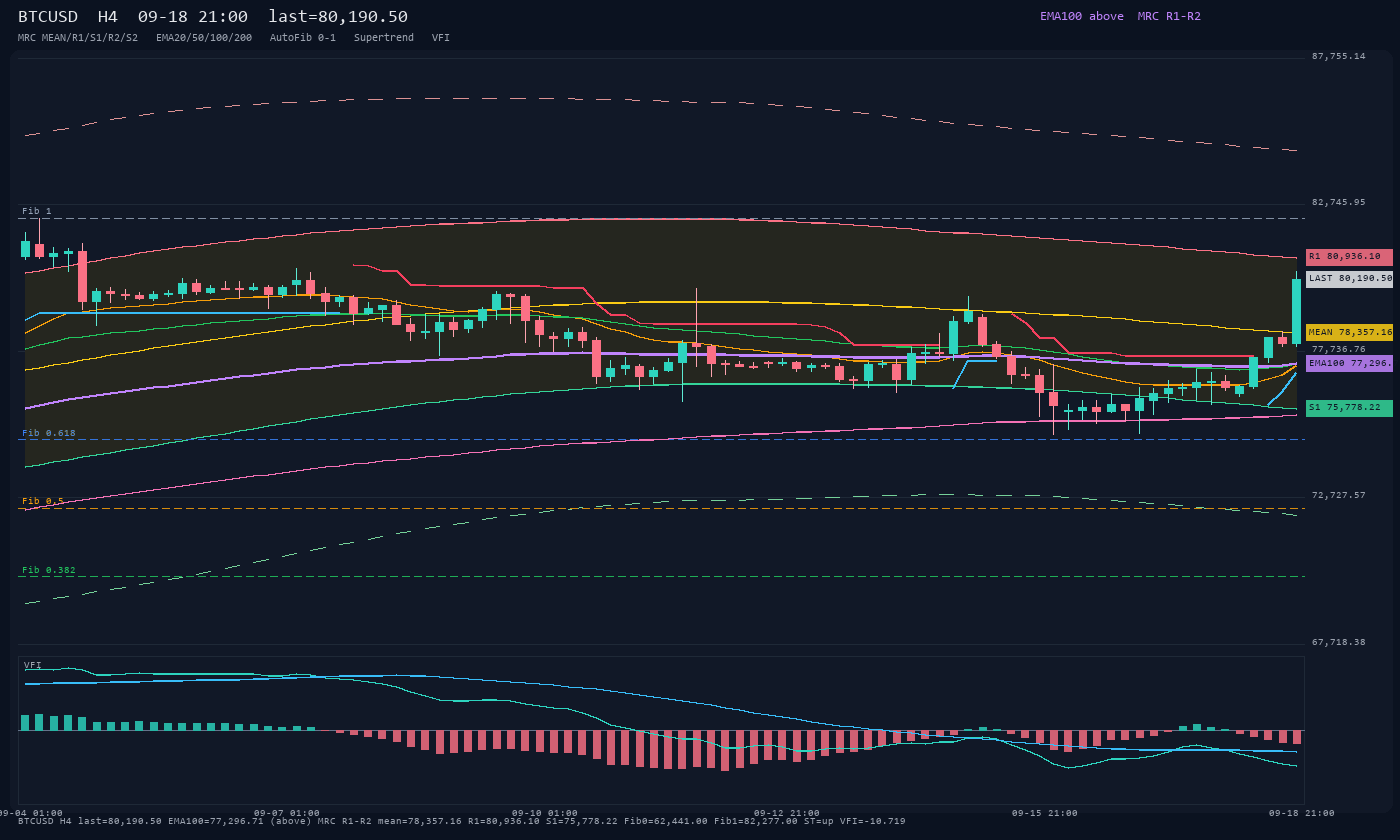The image size is (1400, 840).
Task: Click the orange 'Fib 0.5' level label
Action: point(43,501)
